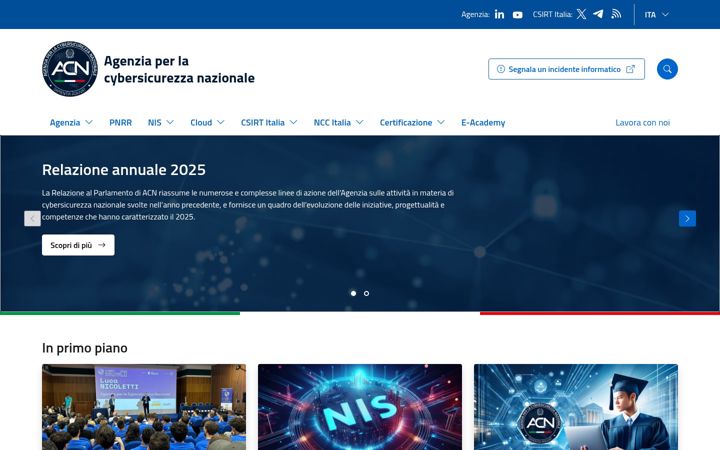Viewport: 720px width, 450px height.
Task: Open the Agenzia YouTube channel icon
Action: [x=518, y=15]
